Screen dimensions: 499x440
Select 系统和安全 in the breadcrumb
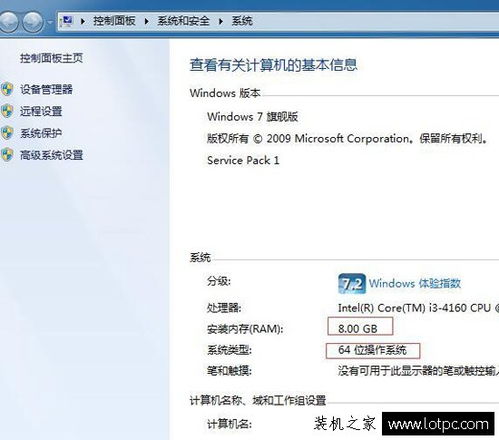[183, 21]
